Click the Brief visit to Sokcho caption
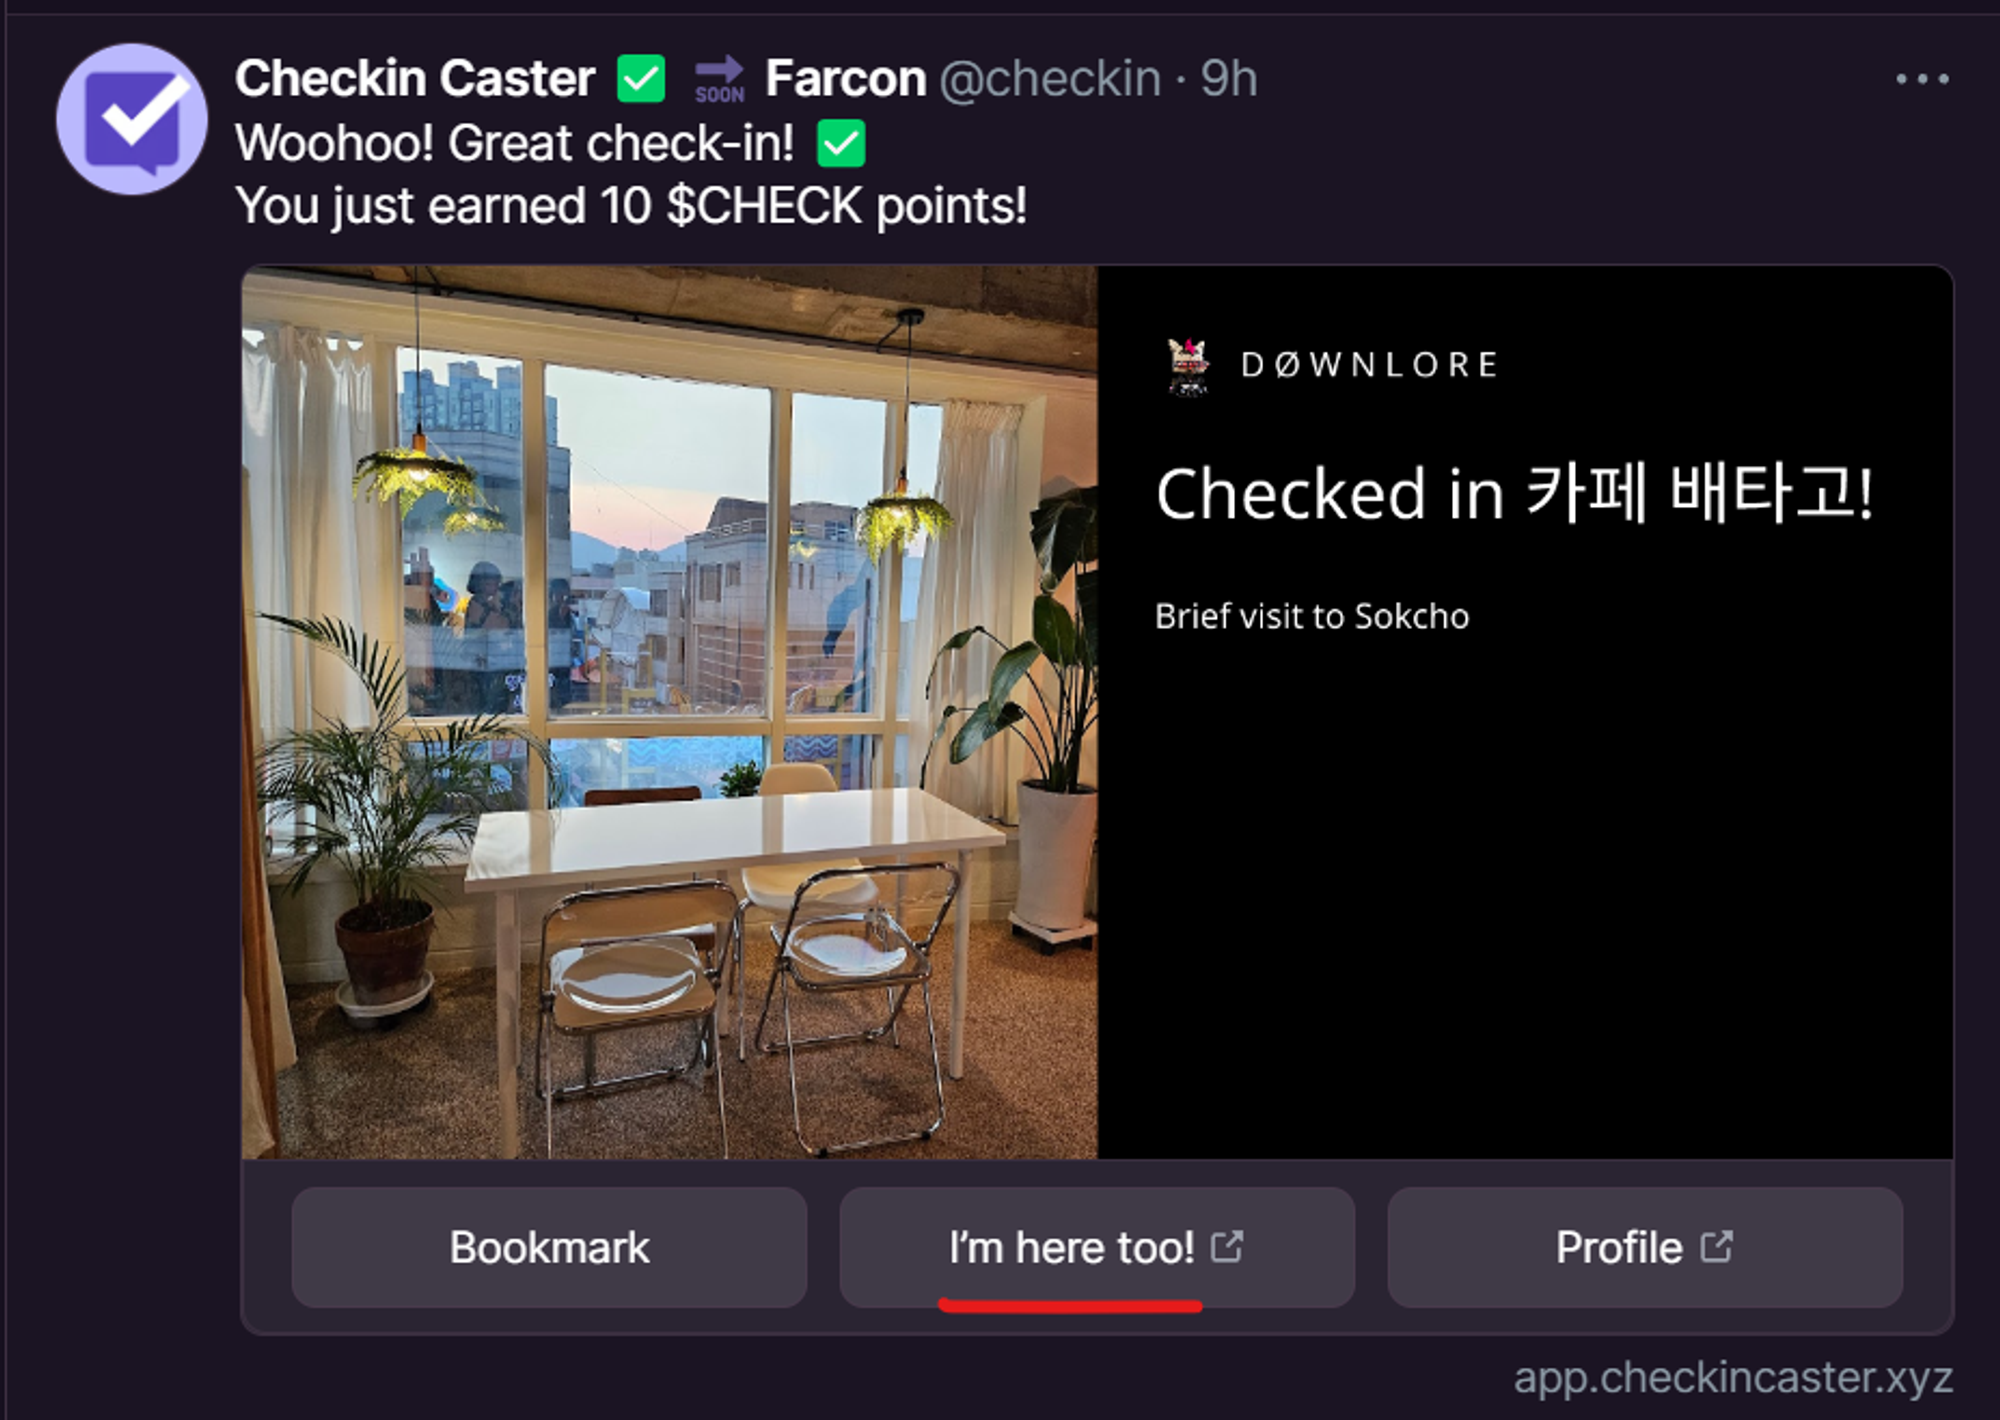The image size is (2000, 1420). pyautogui.click(x=1312, y=616)
